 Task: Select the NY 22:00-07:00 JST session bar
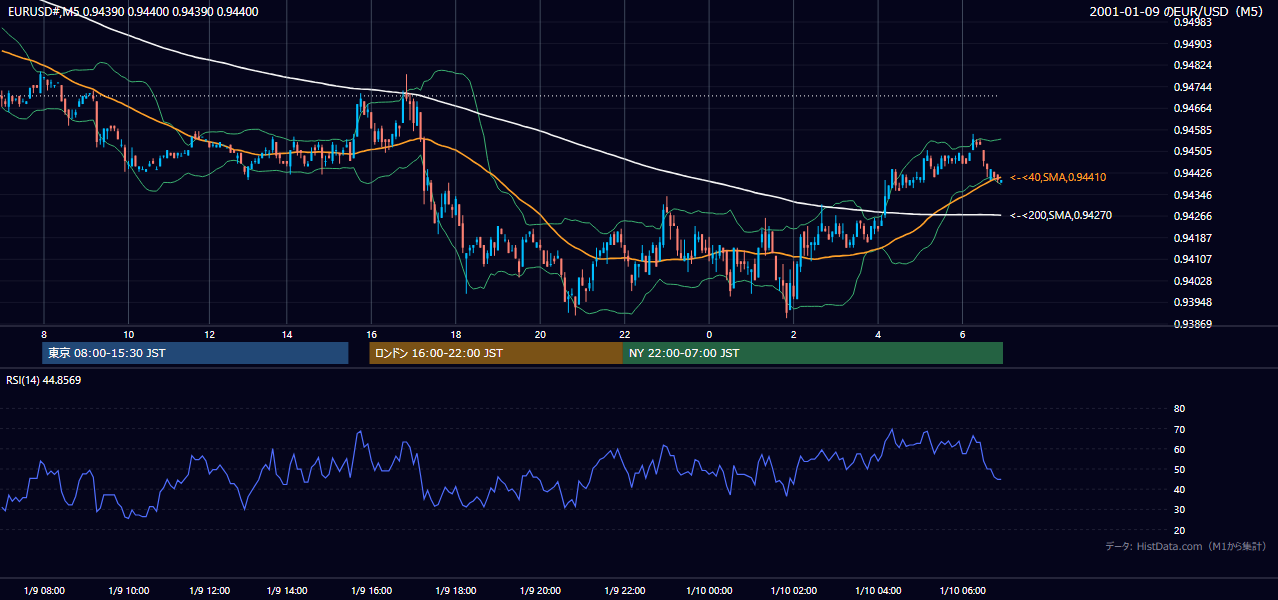click(813, 353)
